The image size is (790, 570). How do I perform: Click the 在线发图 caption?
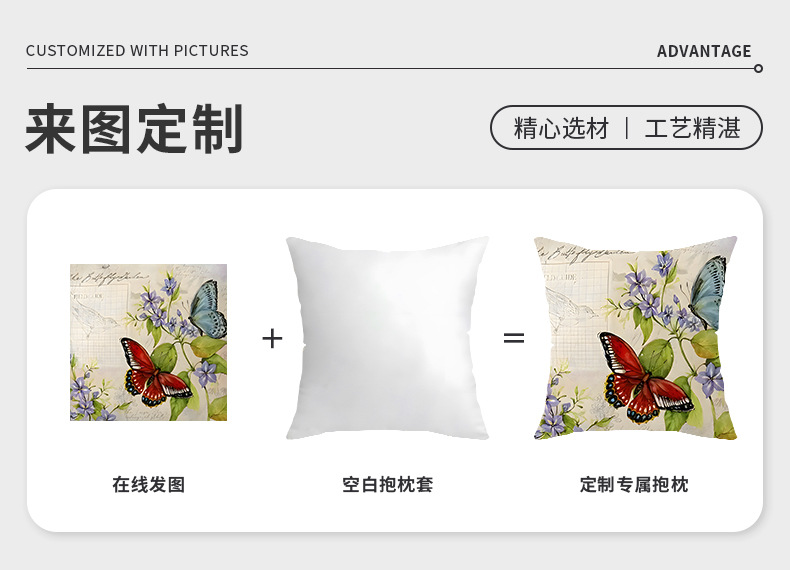pos(149,484)
